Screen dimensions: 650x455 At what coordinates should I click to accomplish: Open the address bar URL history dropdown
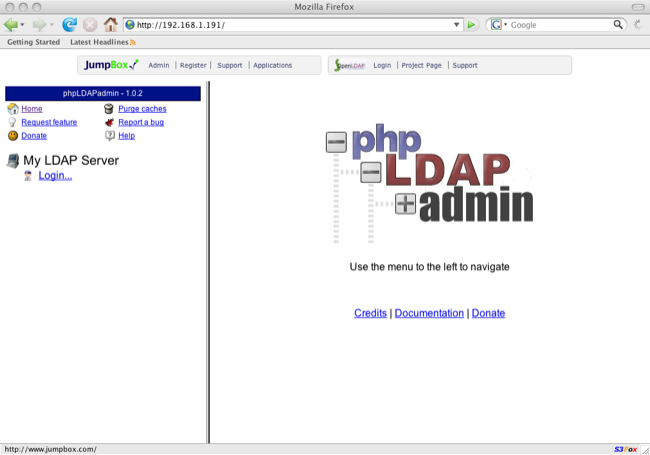[456, 25]
